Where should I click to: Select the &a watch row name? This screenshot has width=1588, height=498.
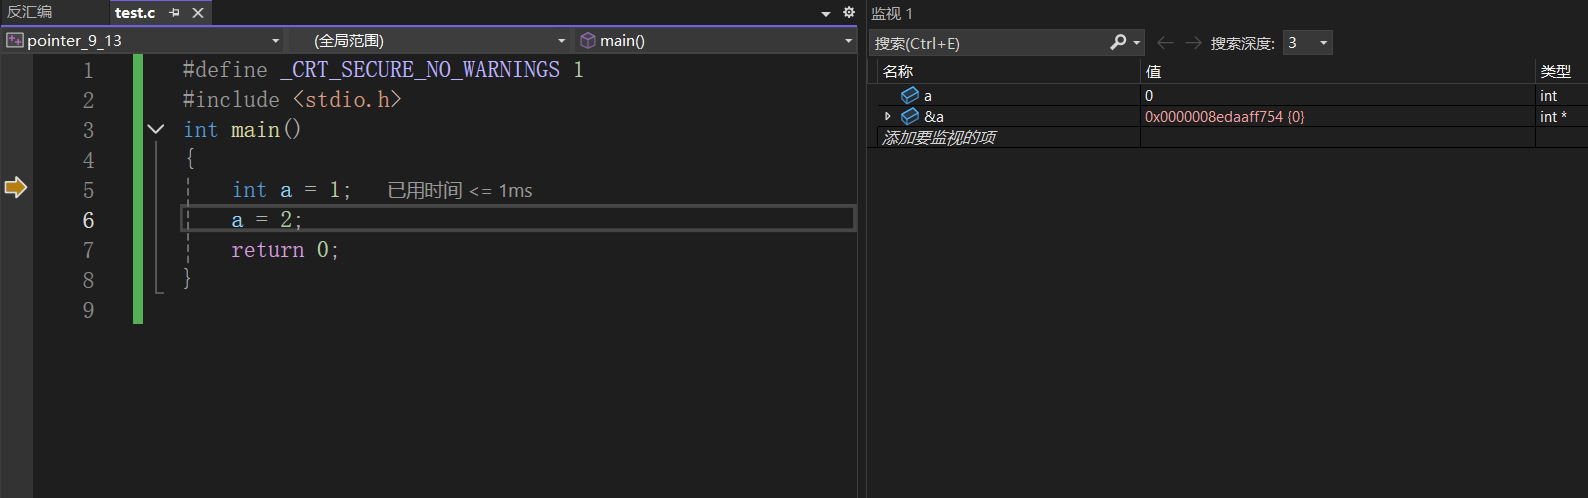[x=934, y=117]
